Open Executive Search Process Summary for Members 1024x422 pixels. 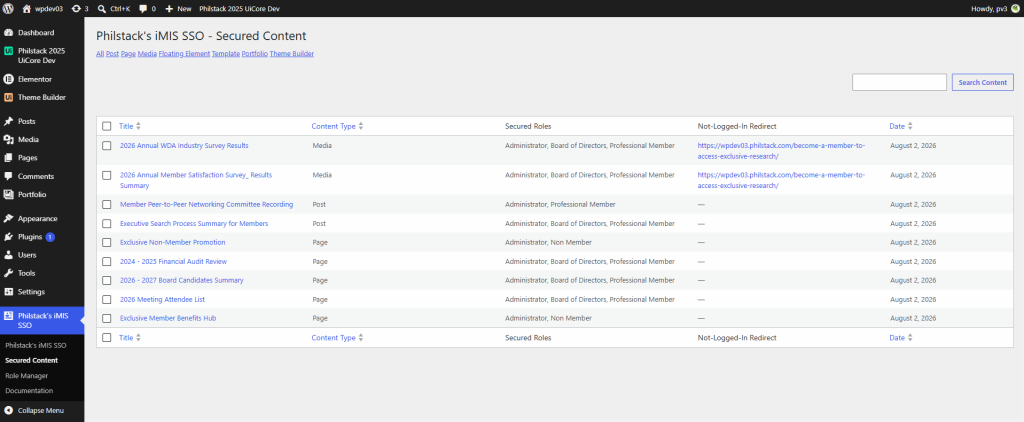coord(194,223)
